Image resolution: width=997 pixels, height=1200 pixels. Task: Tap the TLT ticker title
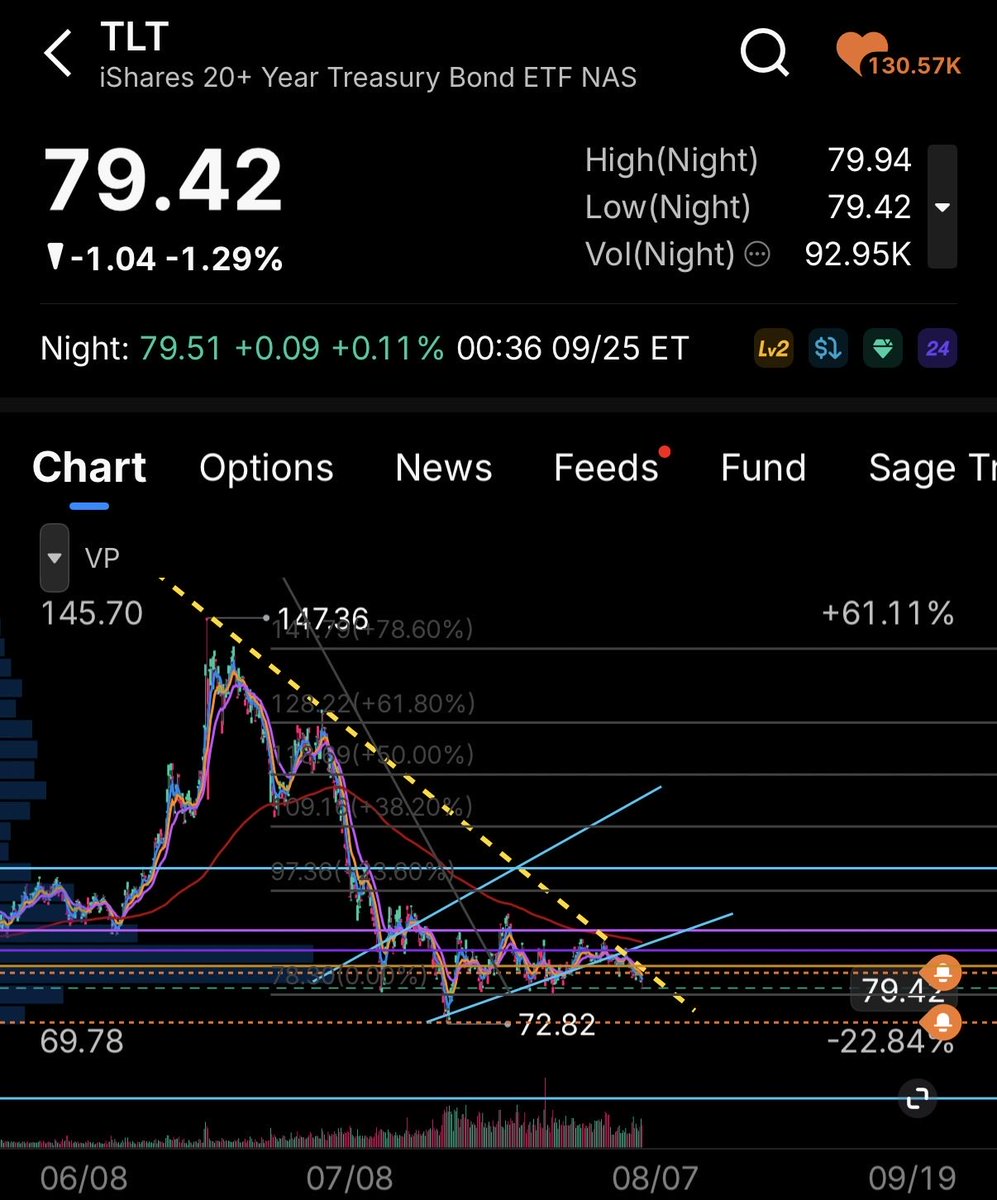pos(133,37)
